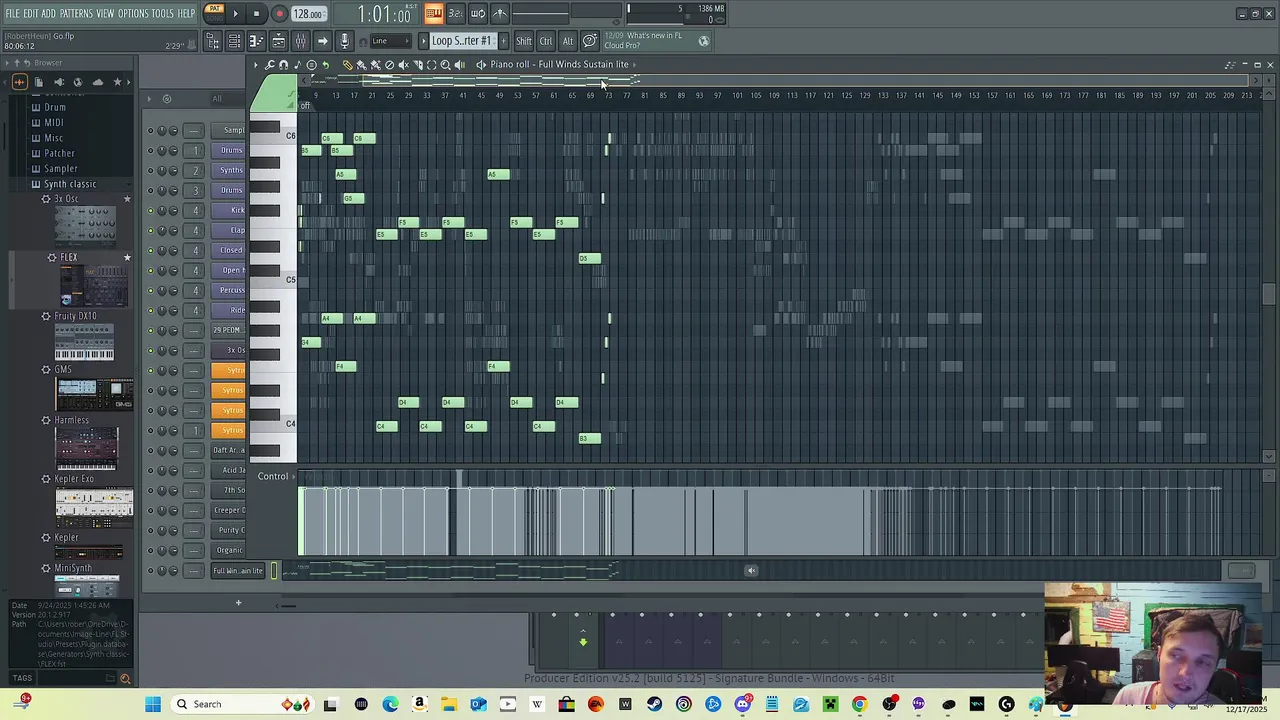Click the Alt button

tap(568, 41)
